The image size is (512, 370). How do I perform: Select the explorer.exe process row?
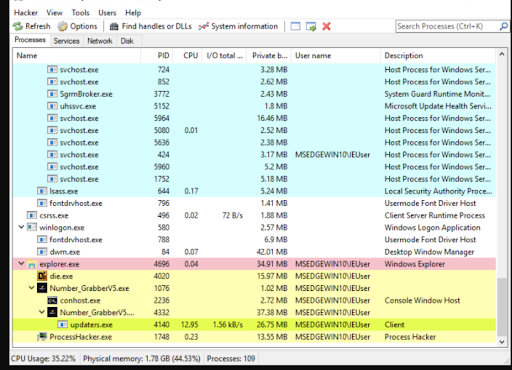[254, 264]
